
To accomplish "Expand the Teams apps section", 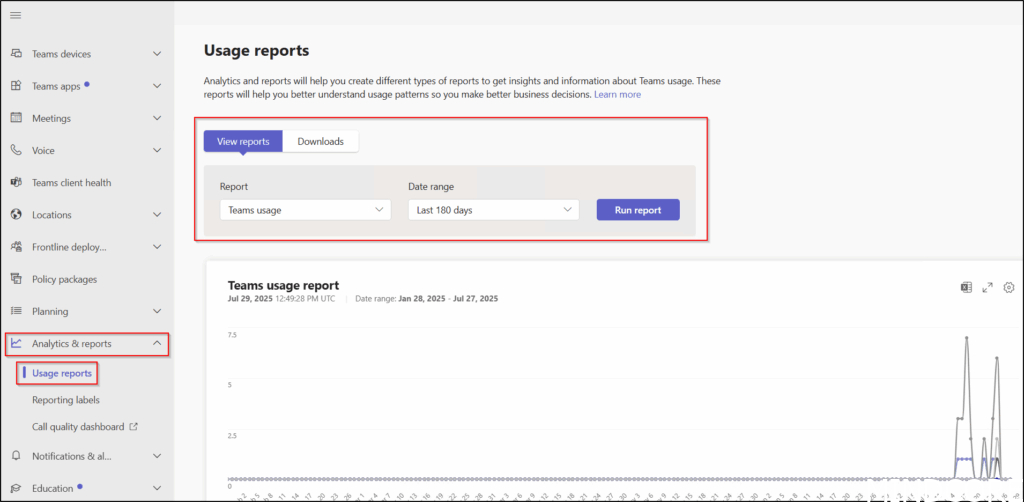I will tap(157, 86).
